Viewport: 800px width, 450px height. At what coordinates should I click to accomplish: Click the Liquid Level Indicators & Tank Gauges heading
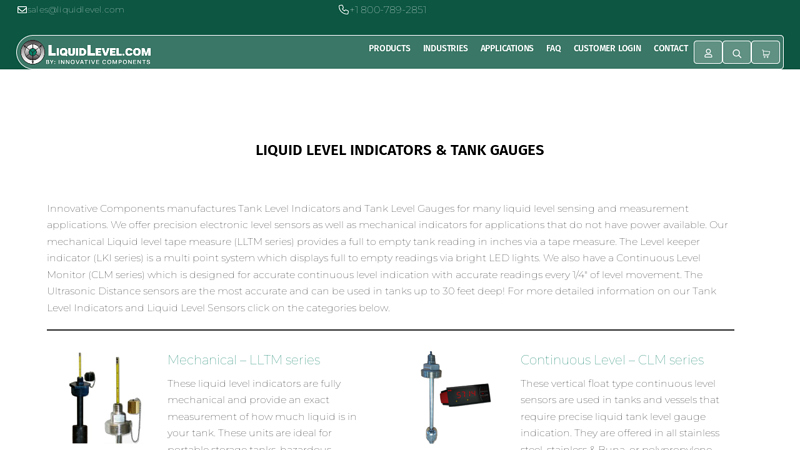(400, 150)
